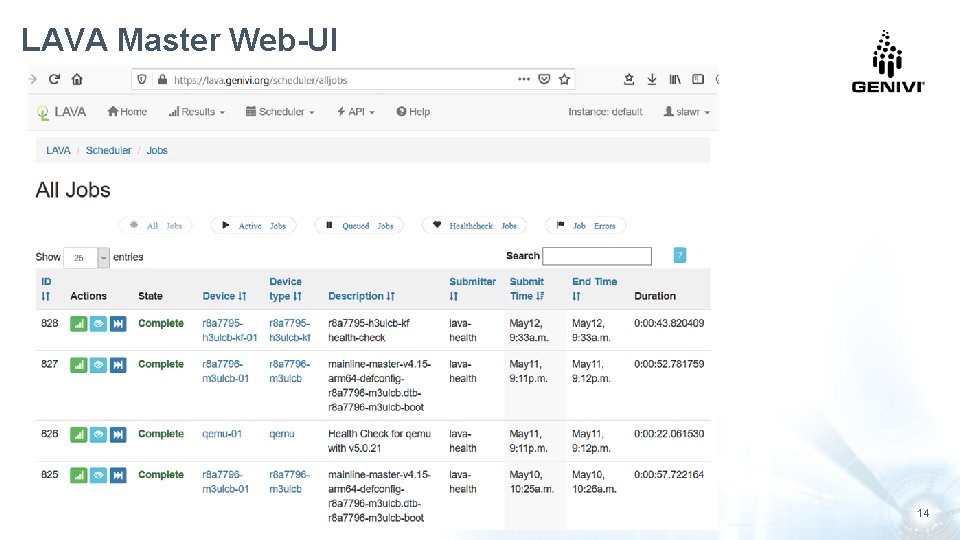Expand the API dropdown menu
Image resolution: width=960 pixels, height=540 pixels.
pyautogui.click(x=355, y=112)
